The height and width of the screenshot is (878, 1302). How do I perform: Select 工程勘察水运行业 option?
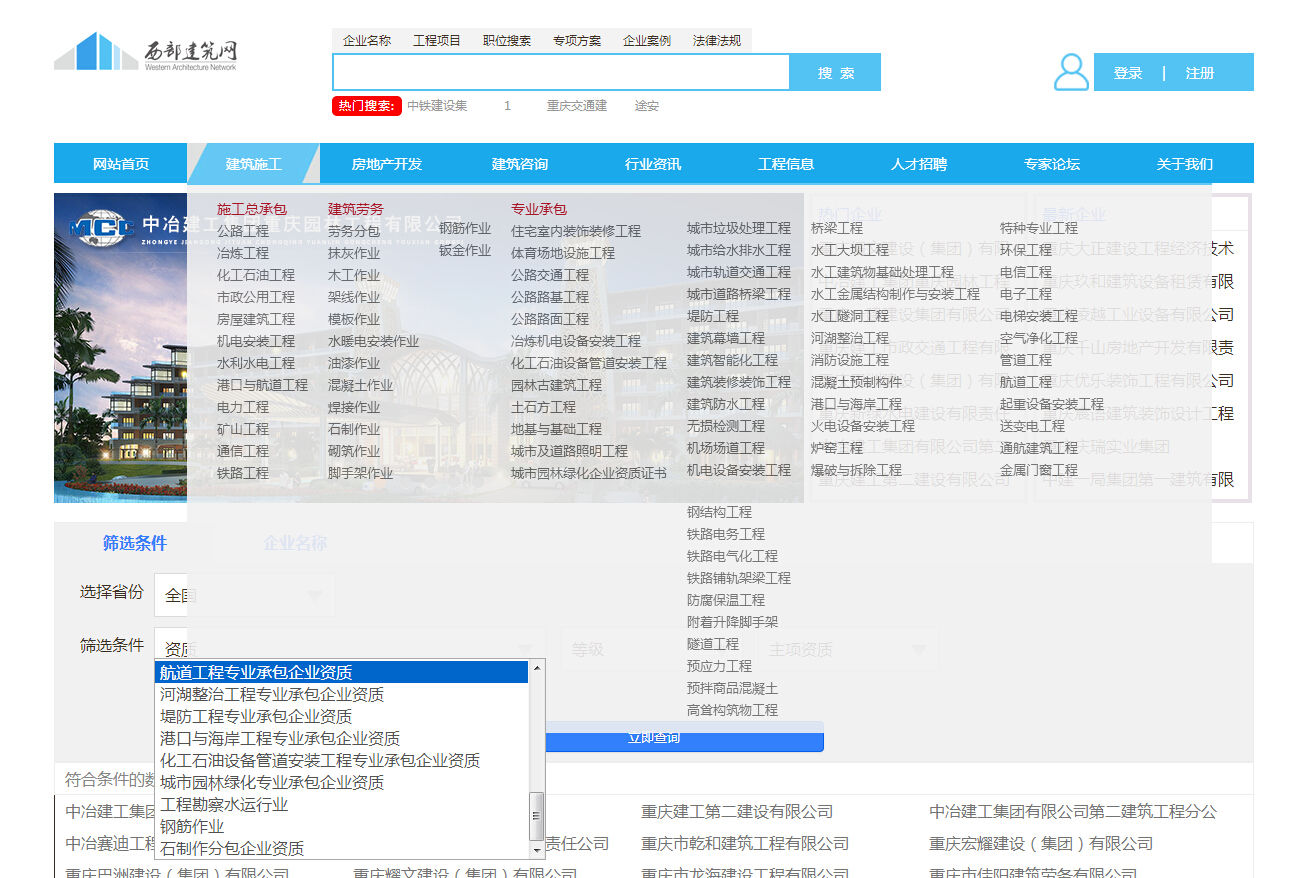[x=342, y=804]
